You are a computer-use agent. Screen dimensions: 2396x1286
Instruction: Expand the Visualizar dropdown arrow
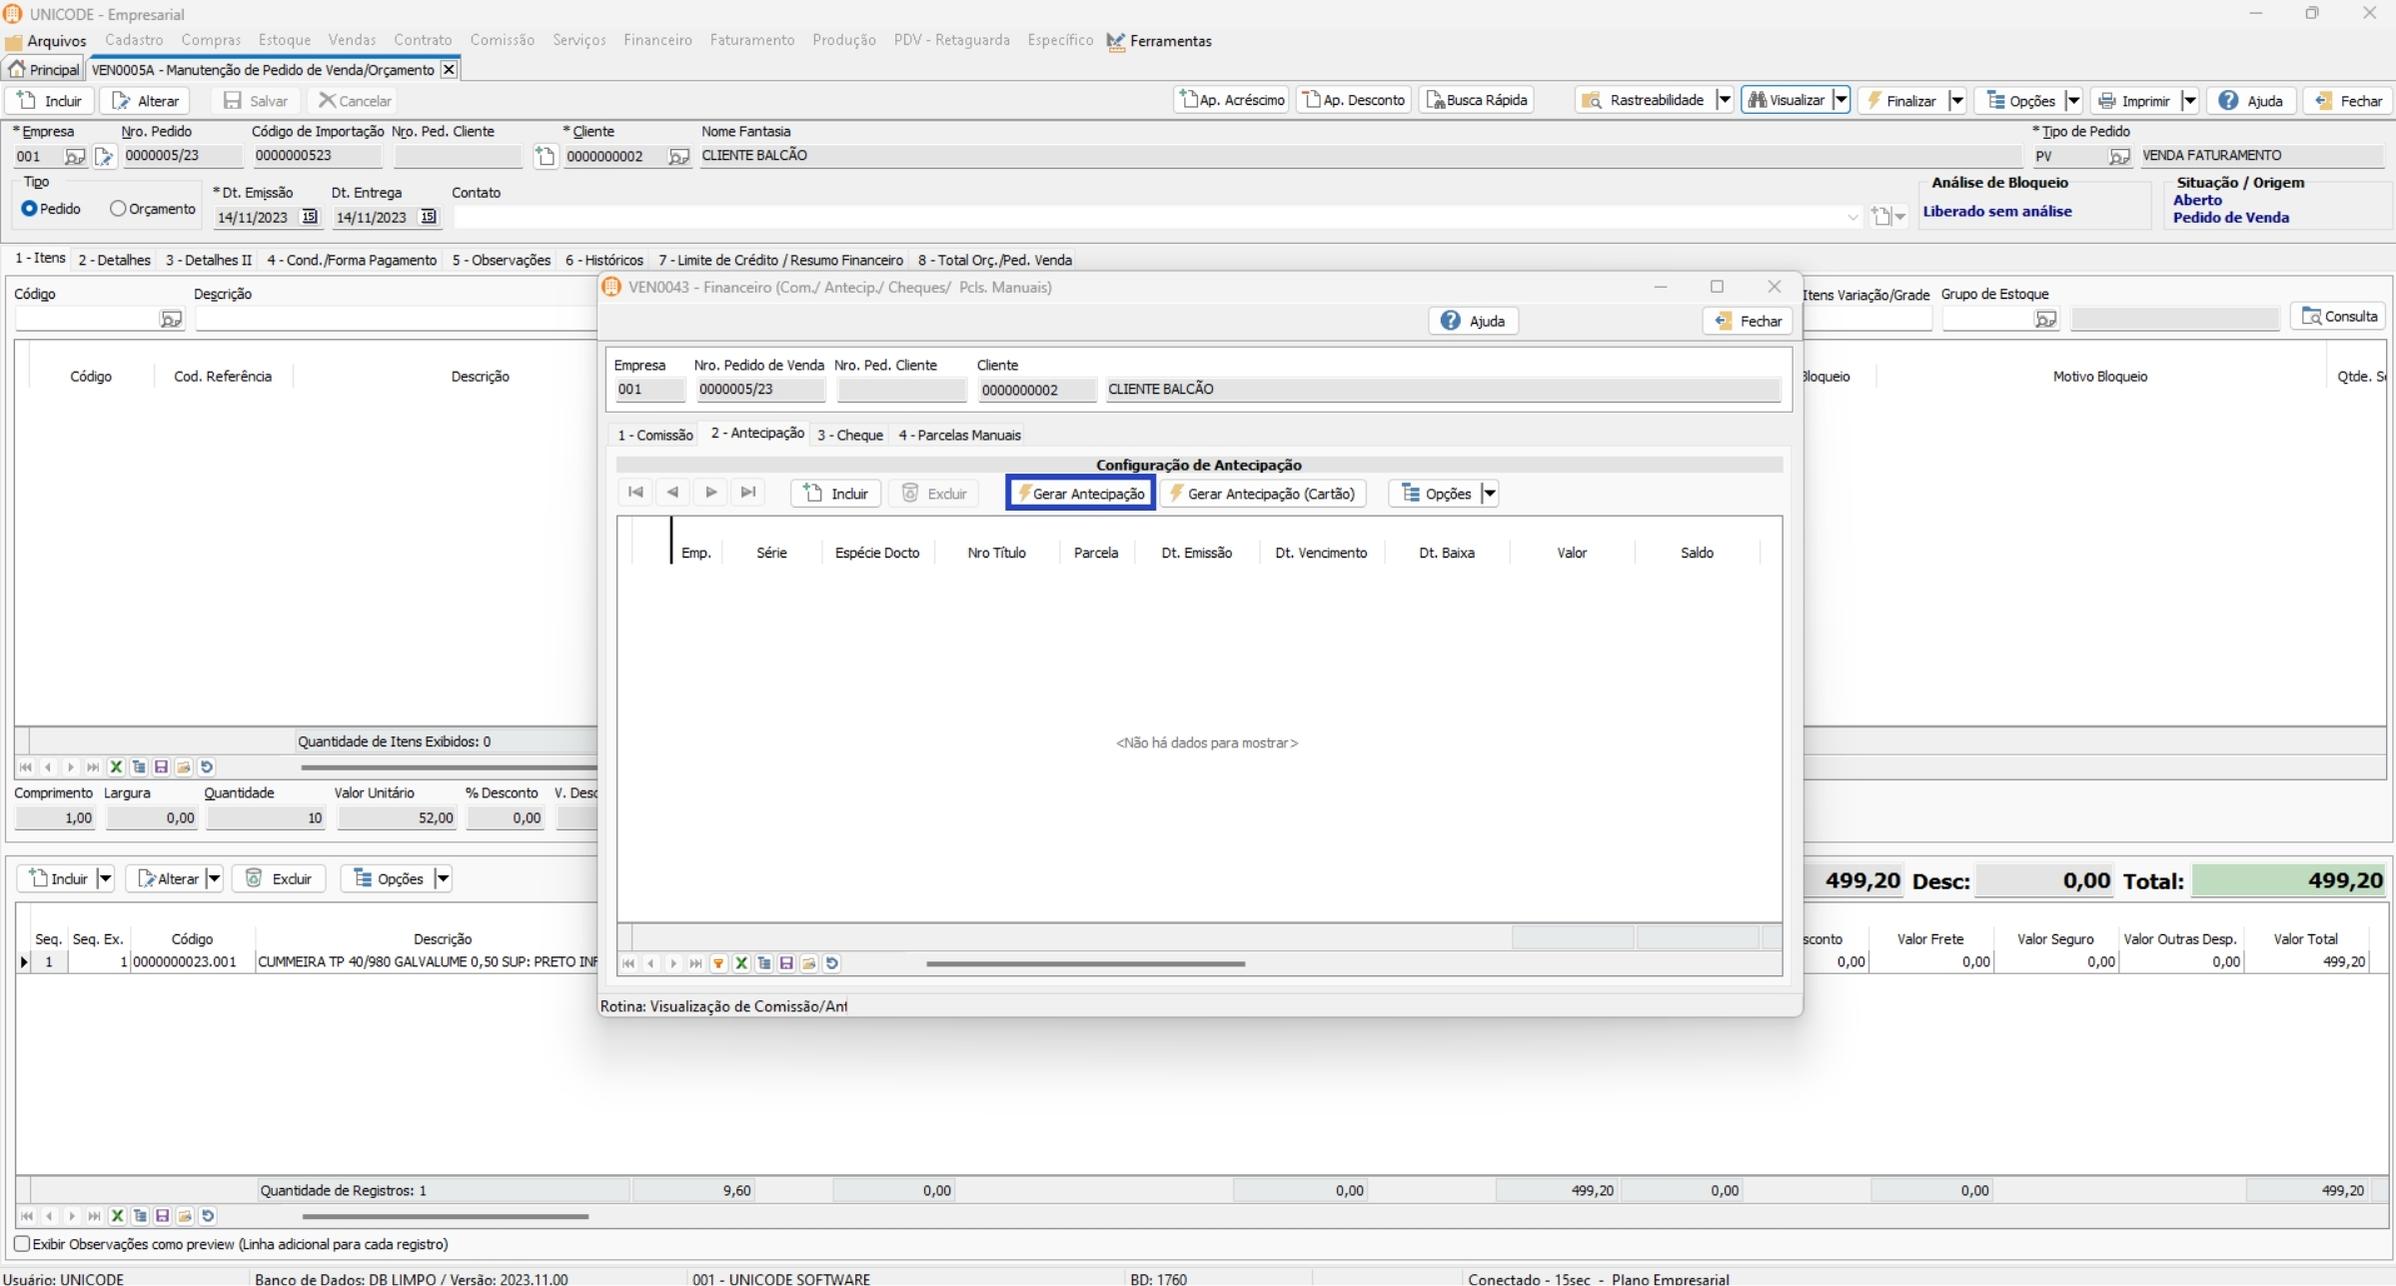(1840, 100)
